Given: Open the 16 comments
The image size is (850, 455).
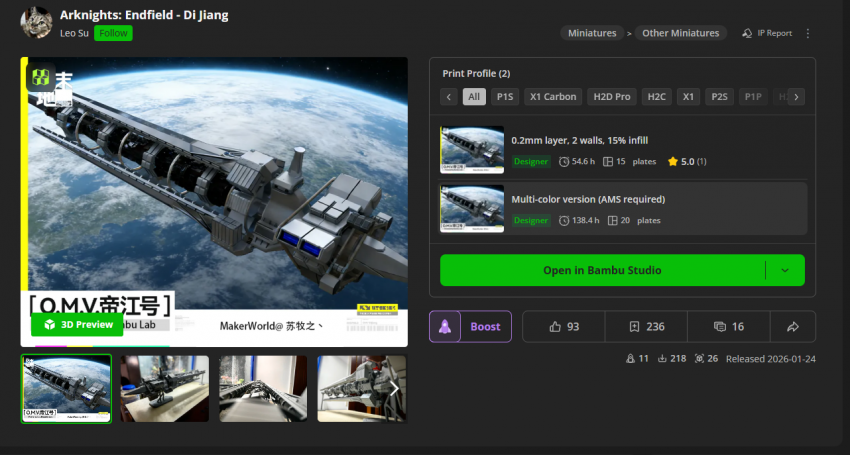Looking at the screenshot, I should point(729,326).
